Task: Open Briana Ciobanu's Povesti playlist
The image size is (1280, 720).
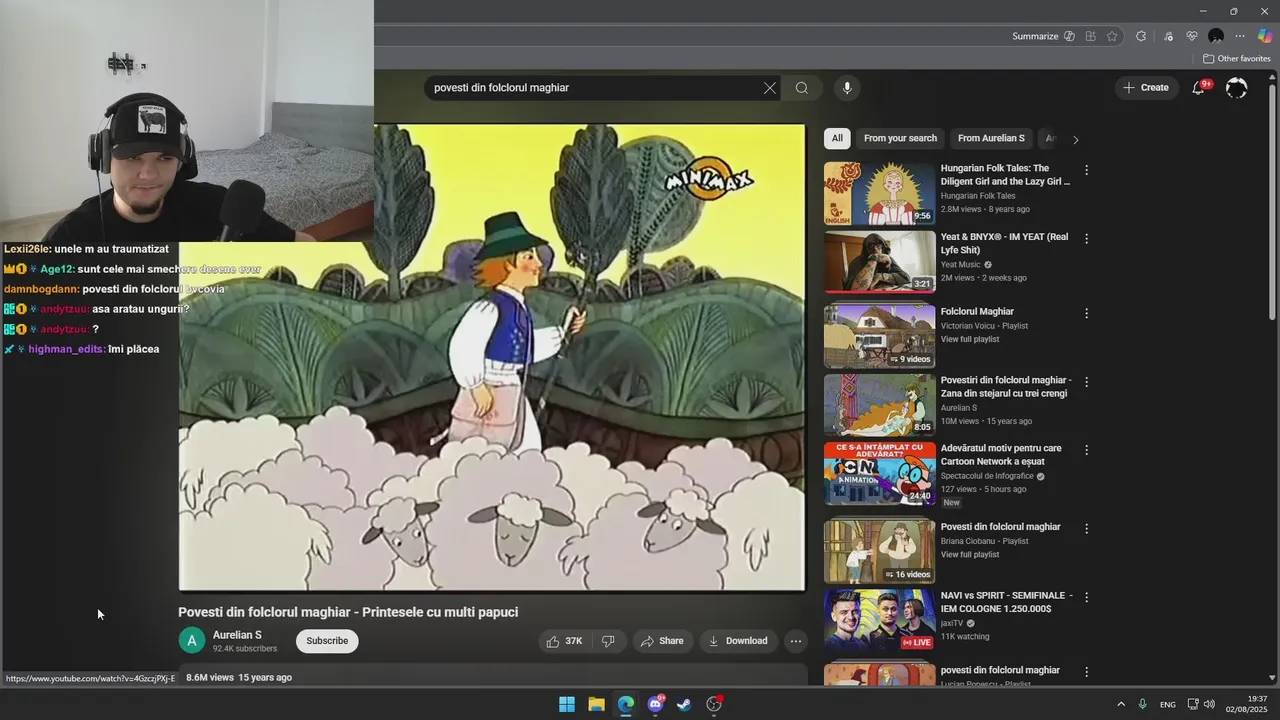Action: [879, 552]
